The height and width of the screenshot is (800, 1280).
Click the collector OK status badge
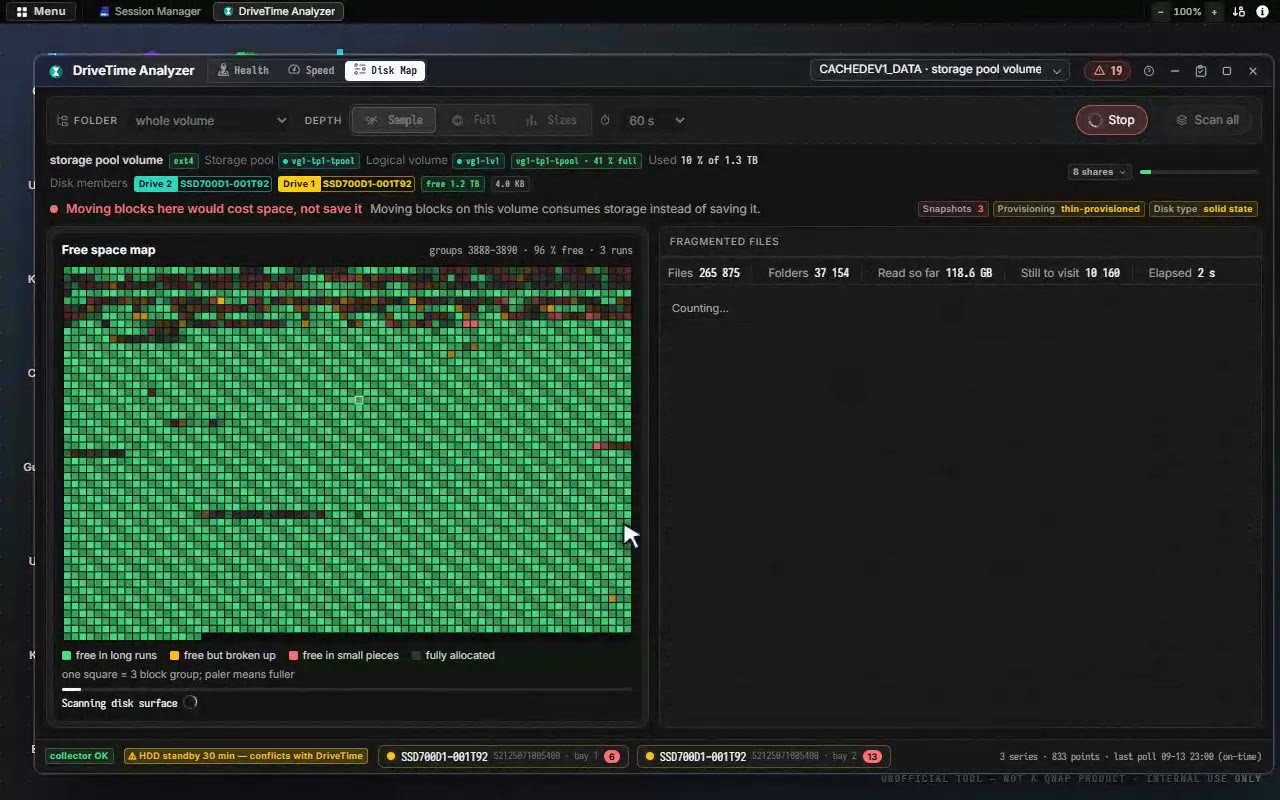(x=79, y=757)
